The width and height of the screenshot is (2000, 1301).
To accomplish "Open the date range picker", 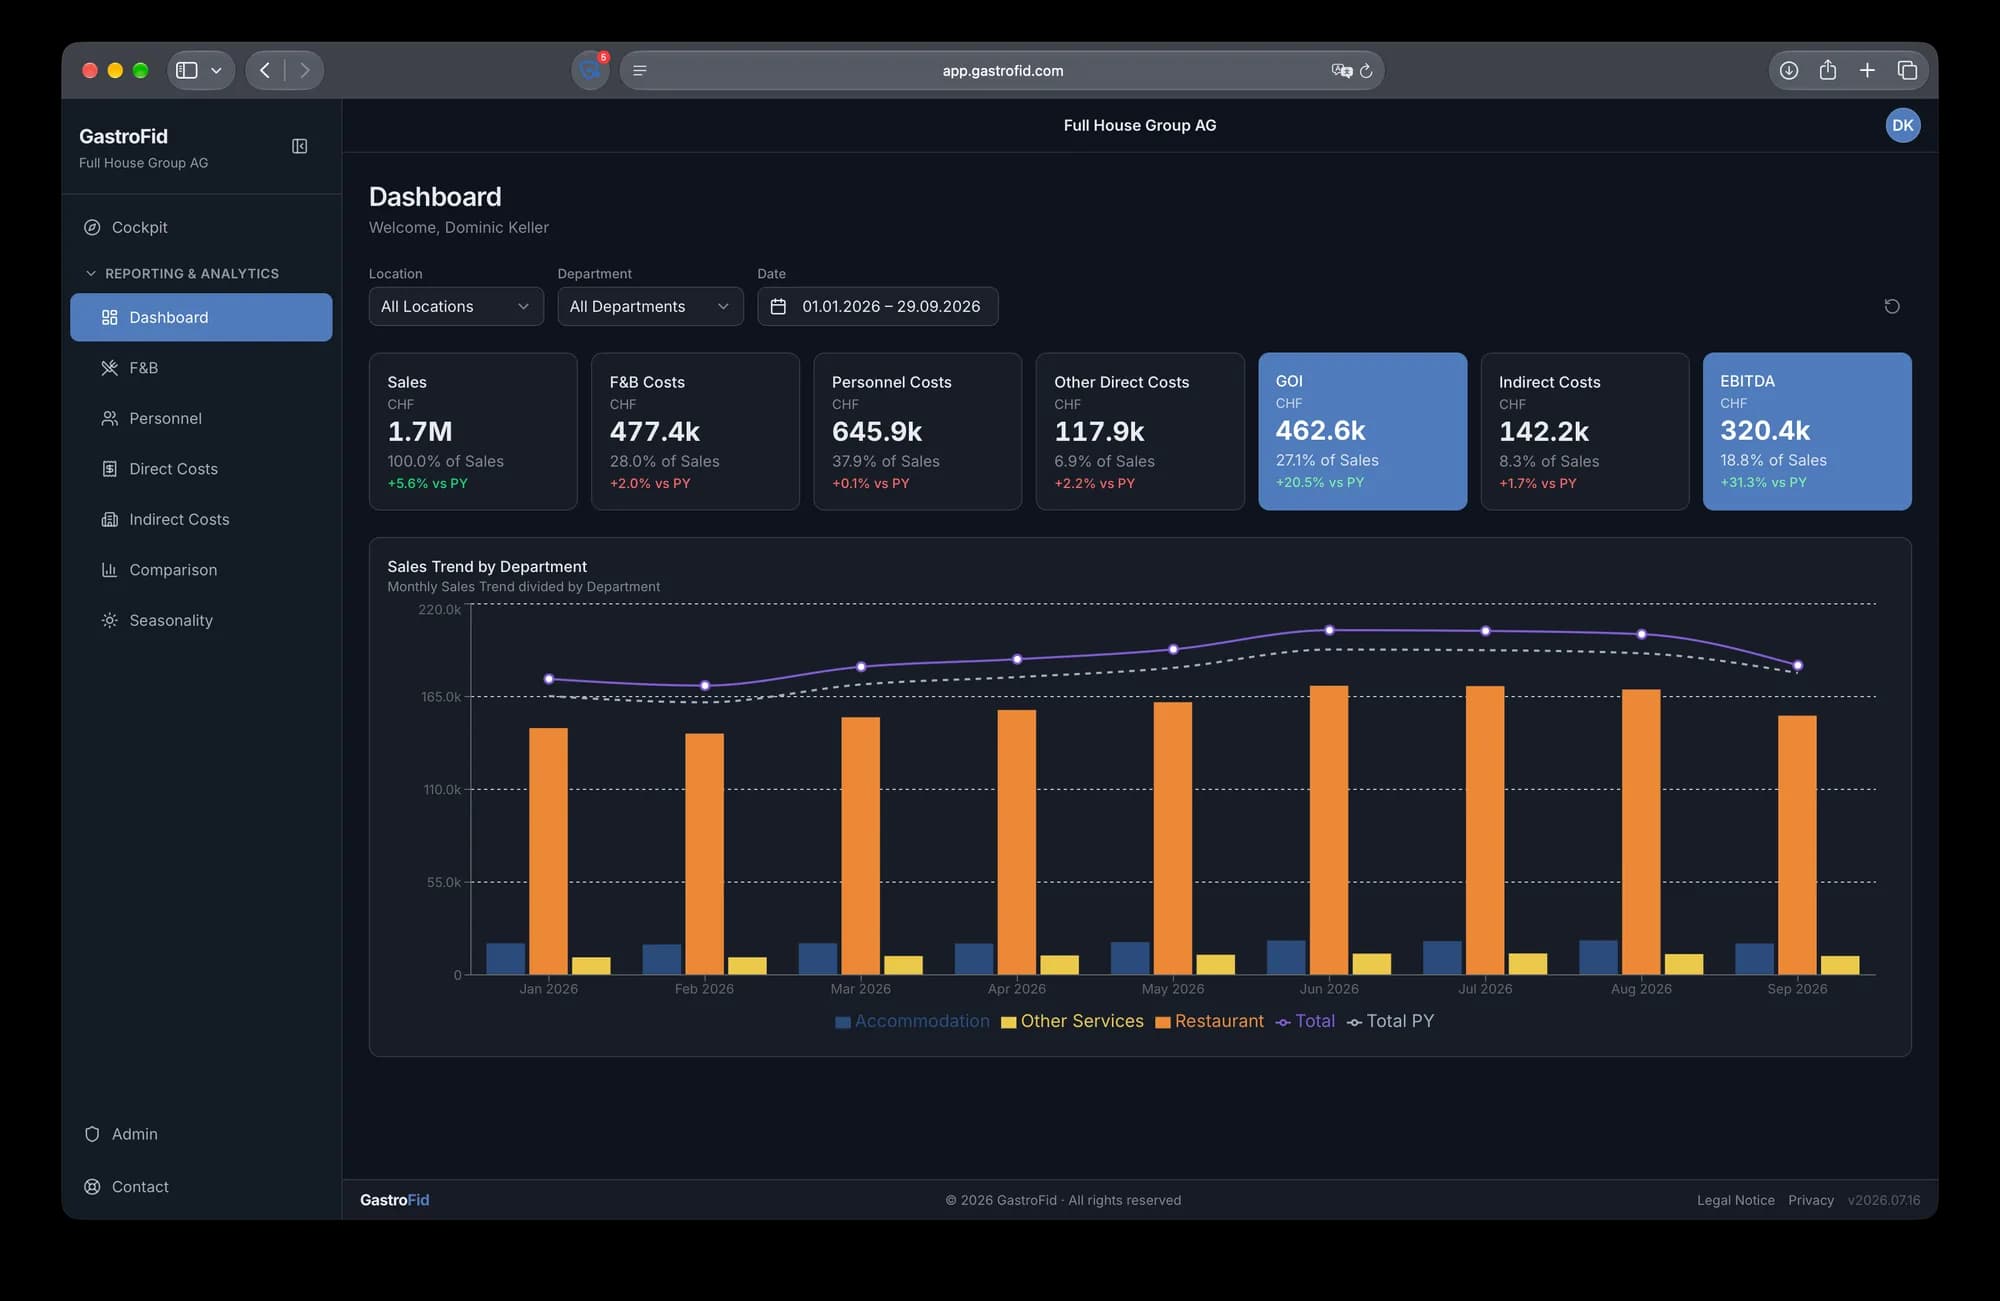I will click(877, 306).
